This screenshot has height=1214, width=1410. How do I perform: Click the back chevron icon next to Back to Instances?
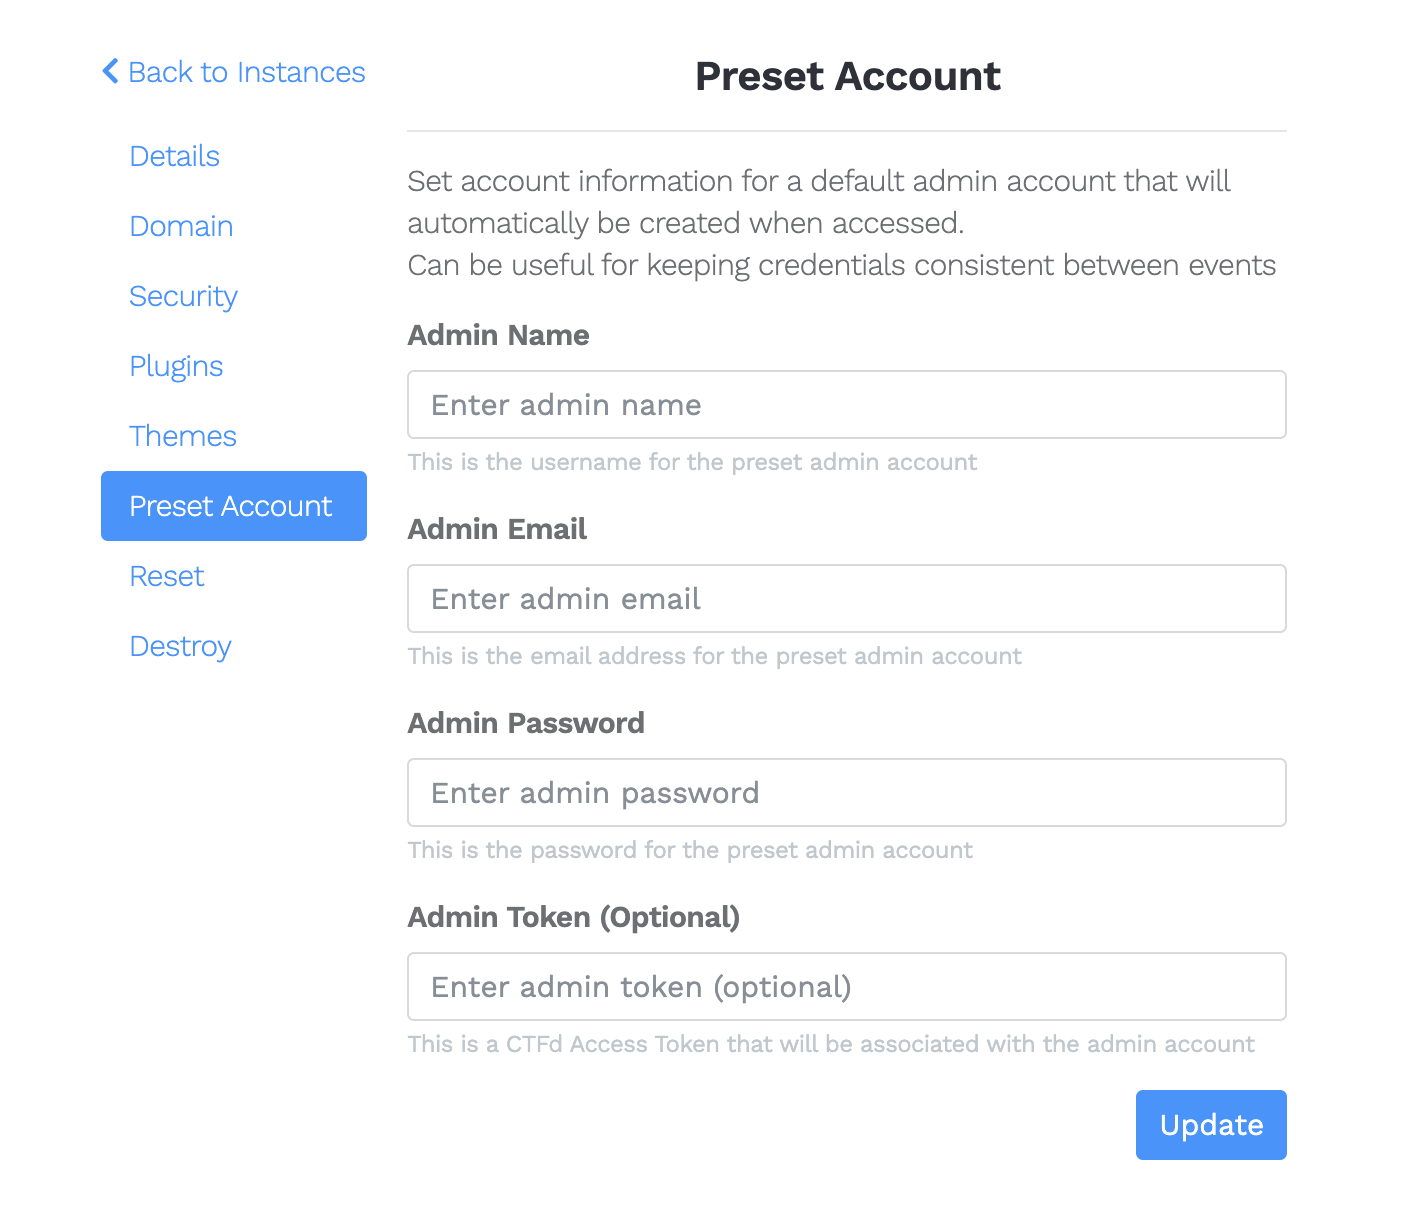[x=110, y=71]
